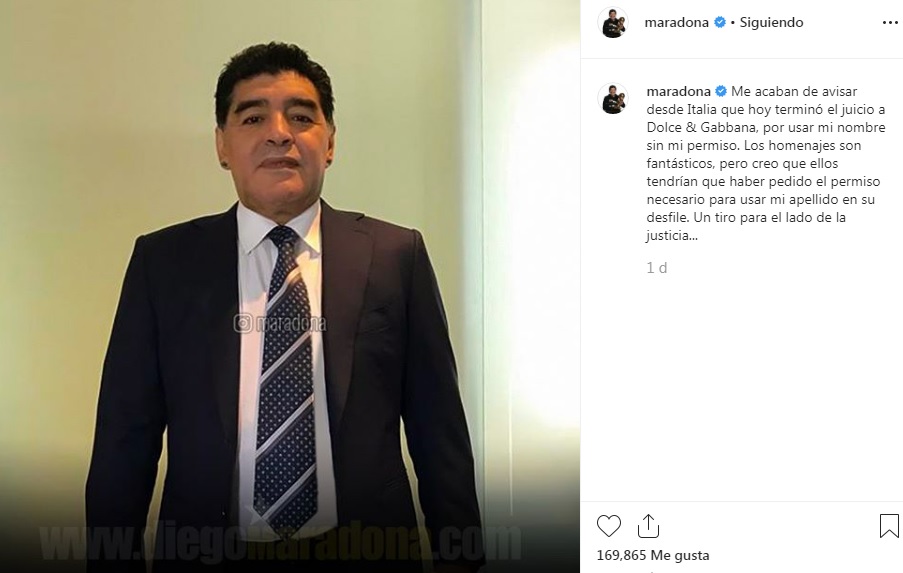903x573 pixels.
Task: Open maradona avatar beside the caption
Action: pyautogui.click(x=613, y=98)
